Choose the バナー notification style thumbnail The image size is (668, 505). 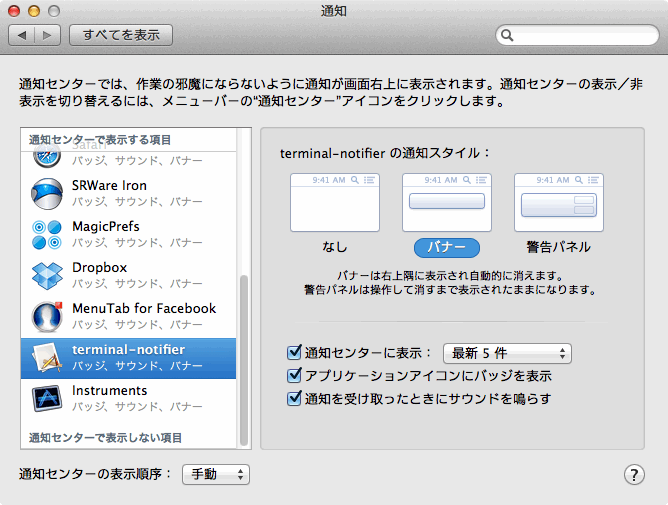click(x=447, y=202)
